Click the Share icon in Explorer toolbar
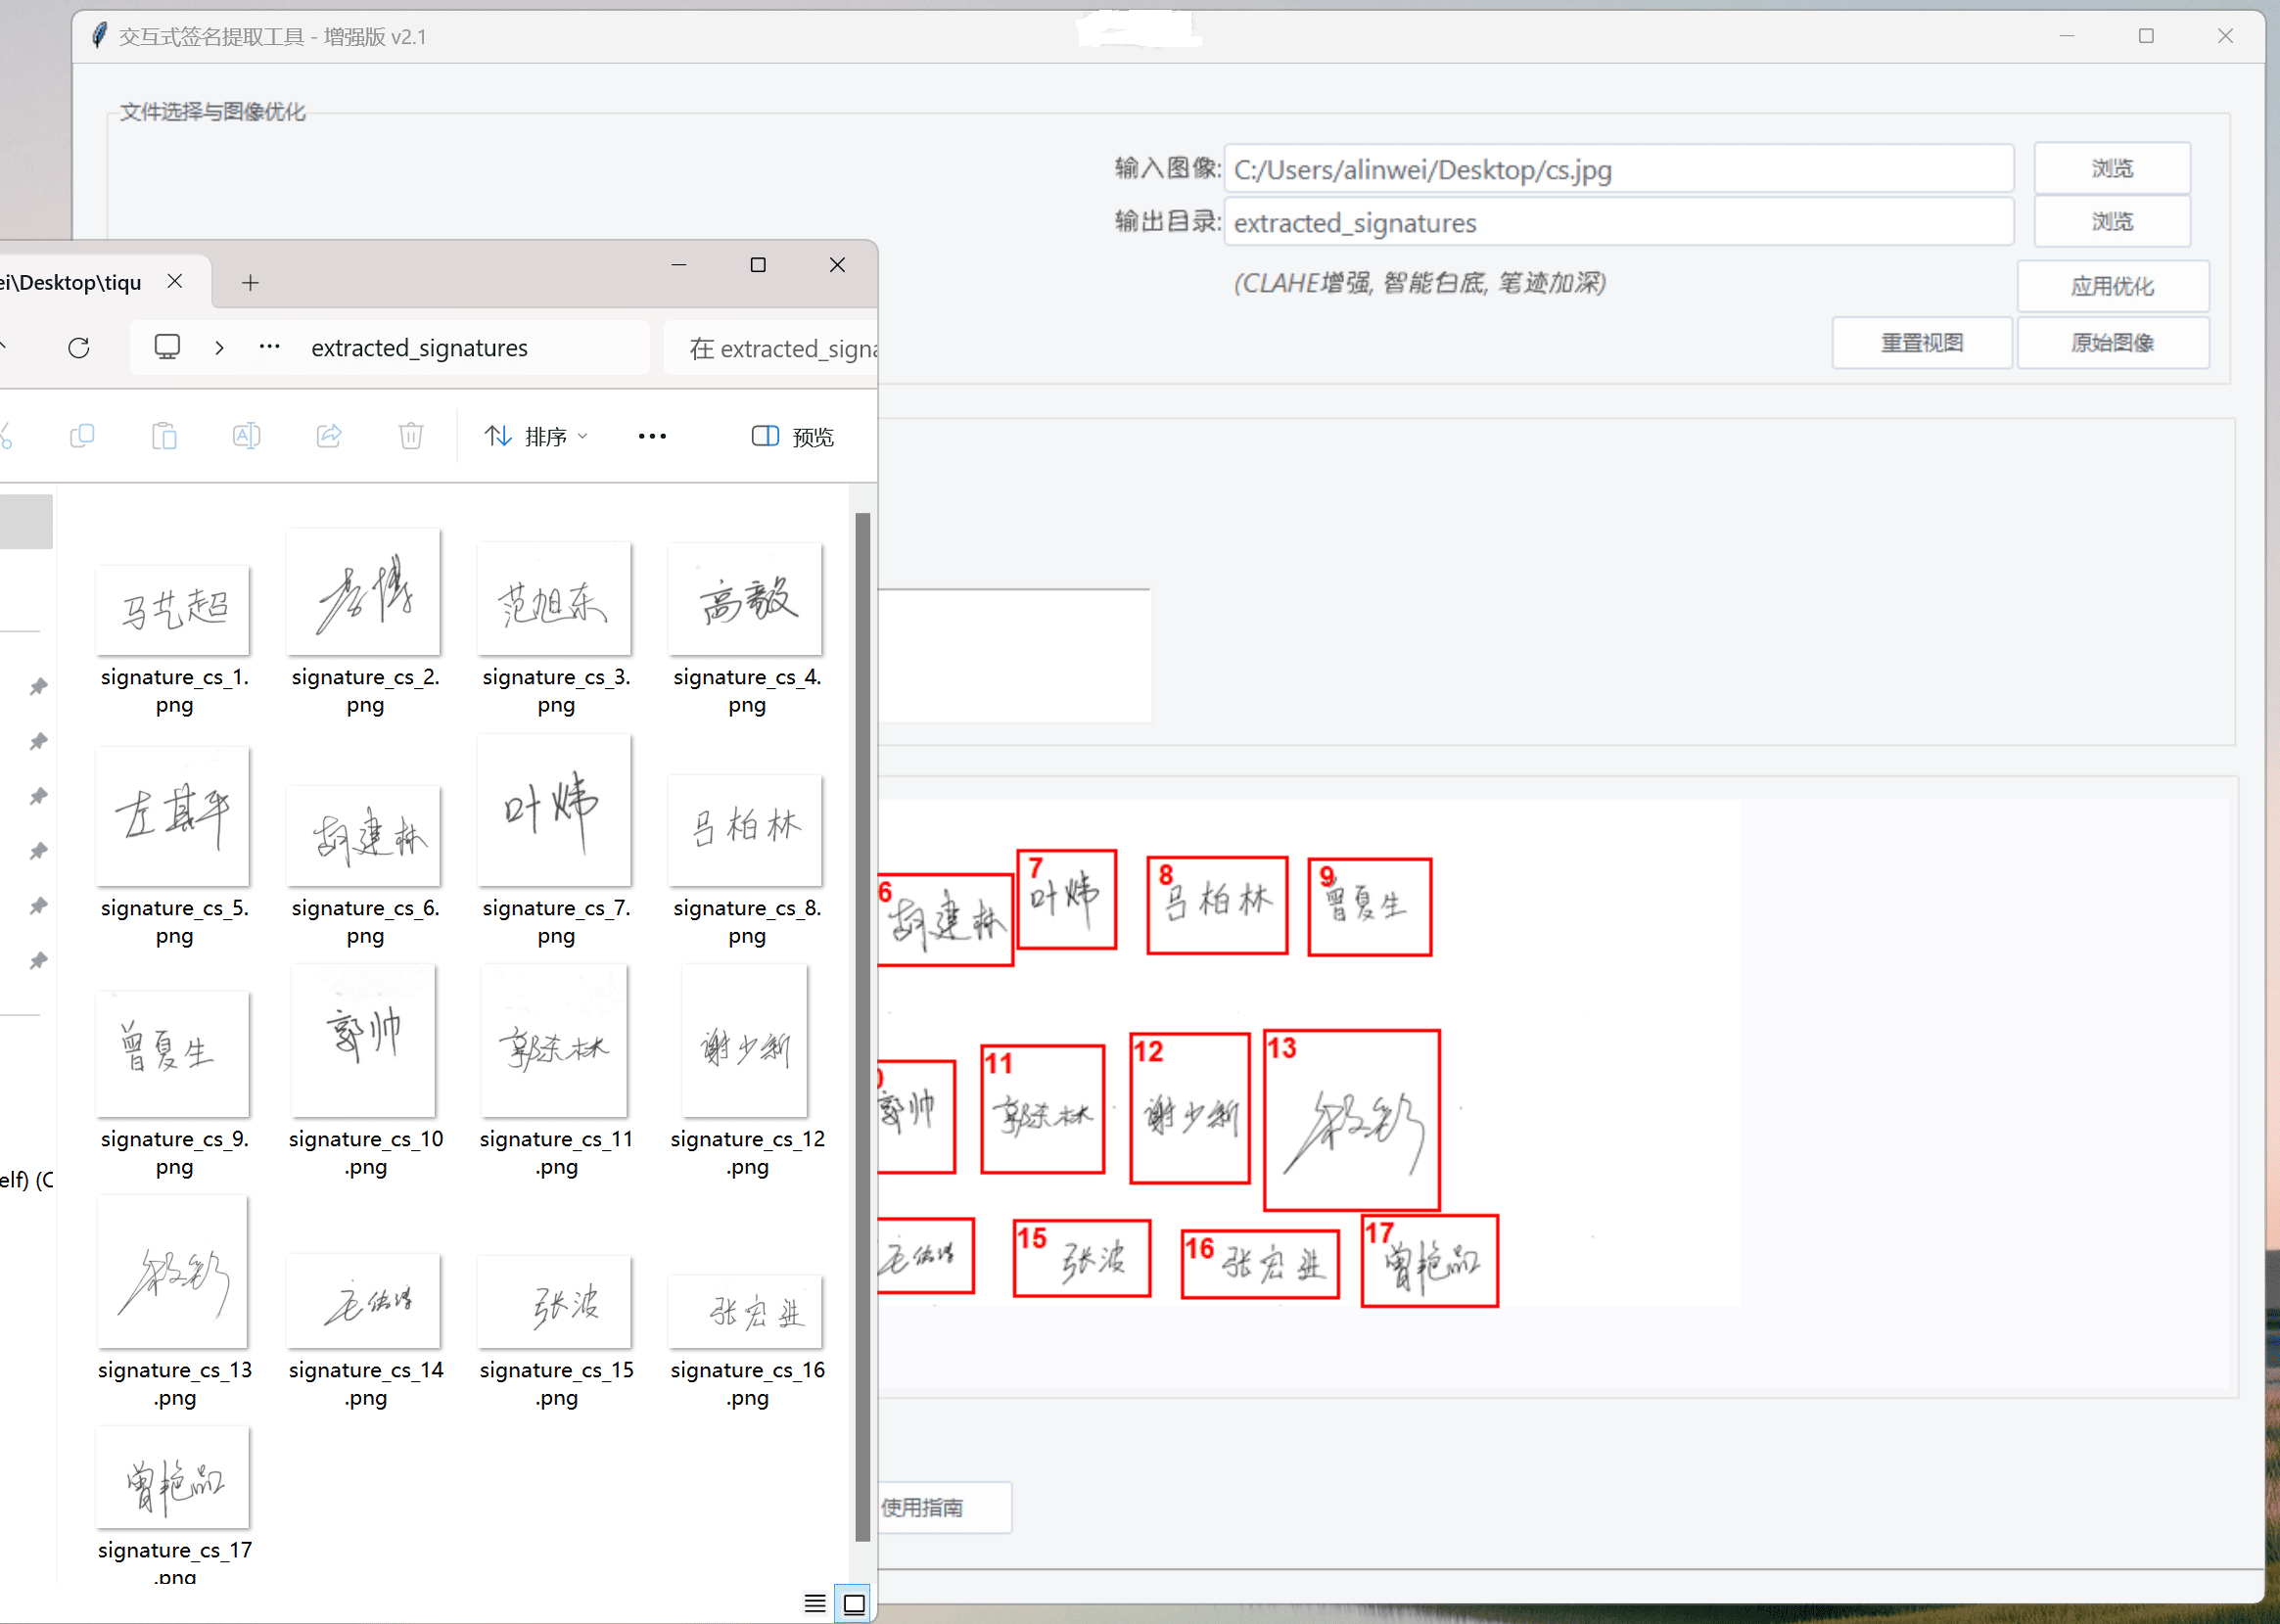The image size is (2280, 1624). coord(329,436)
